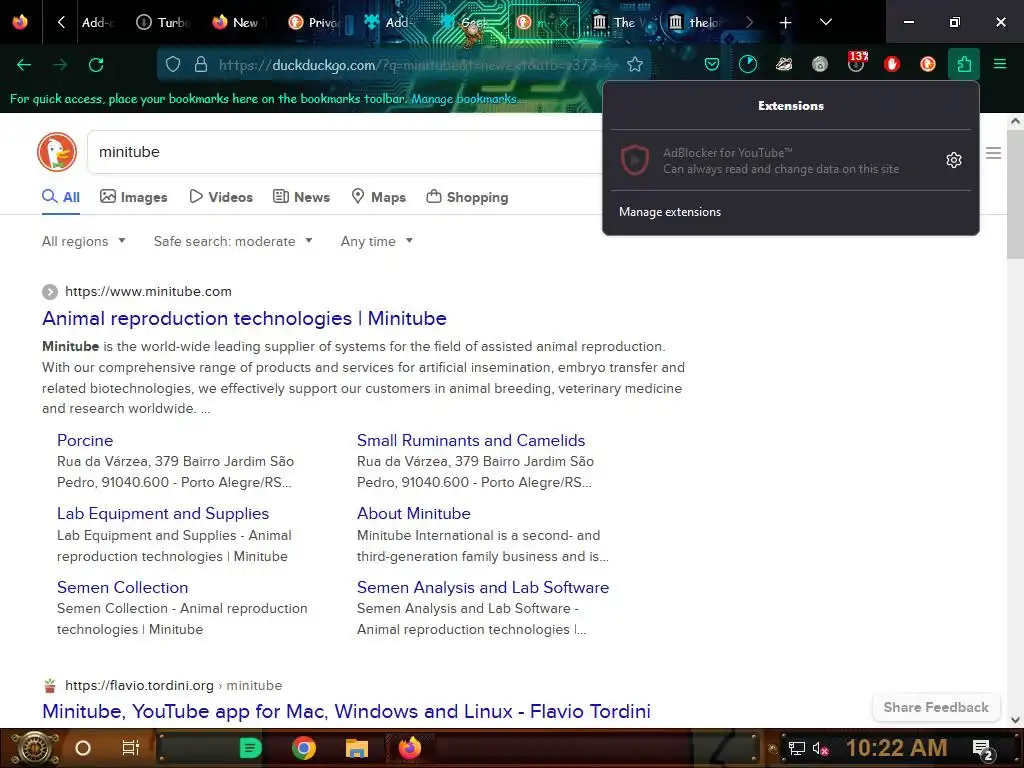Click the DuckDuckGo duck logo
This screenshot has width=1024, height=768.
pos(57,152)
